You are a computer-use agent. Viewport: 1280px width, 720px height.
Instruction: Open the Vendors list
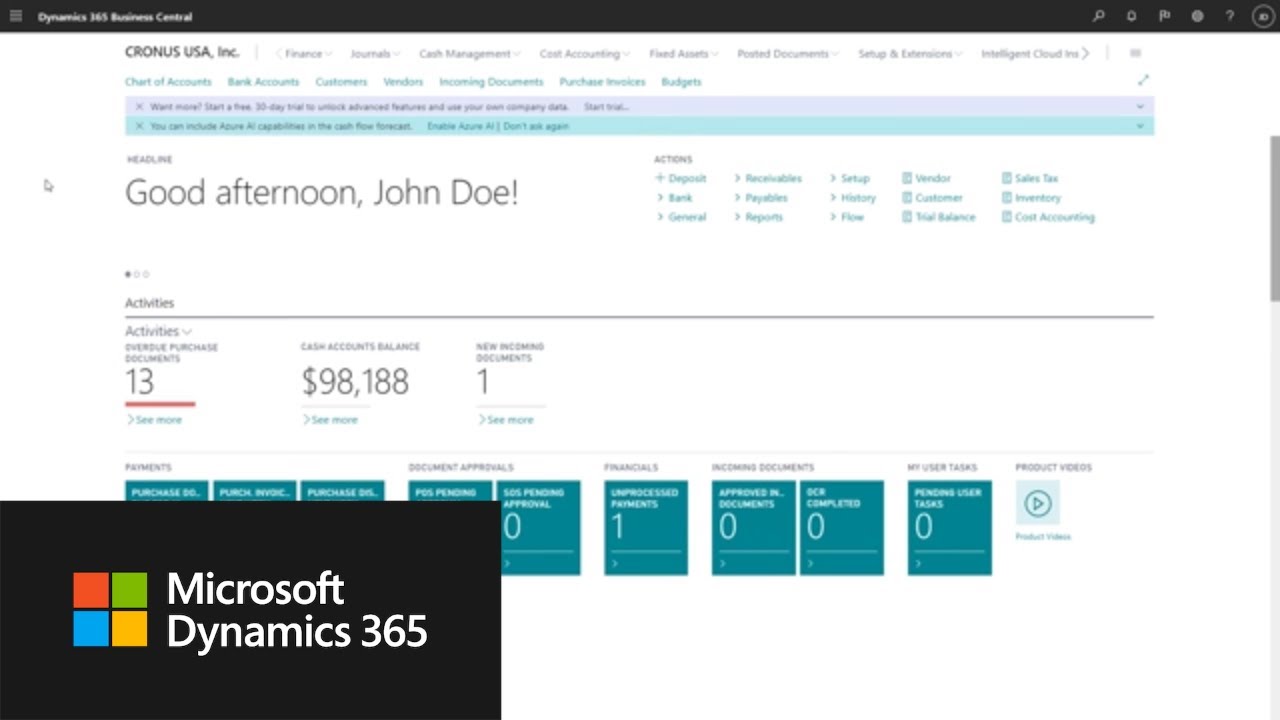[403, 82]
